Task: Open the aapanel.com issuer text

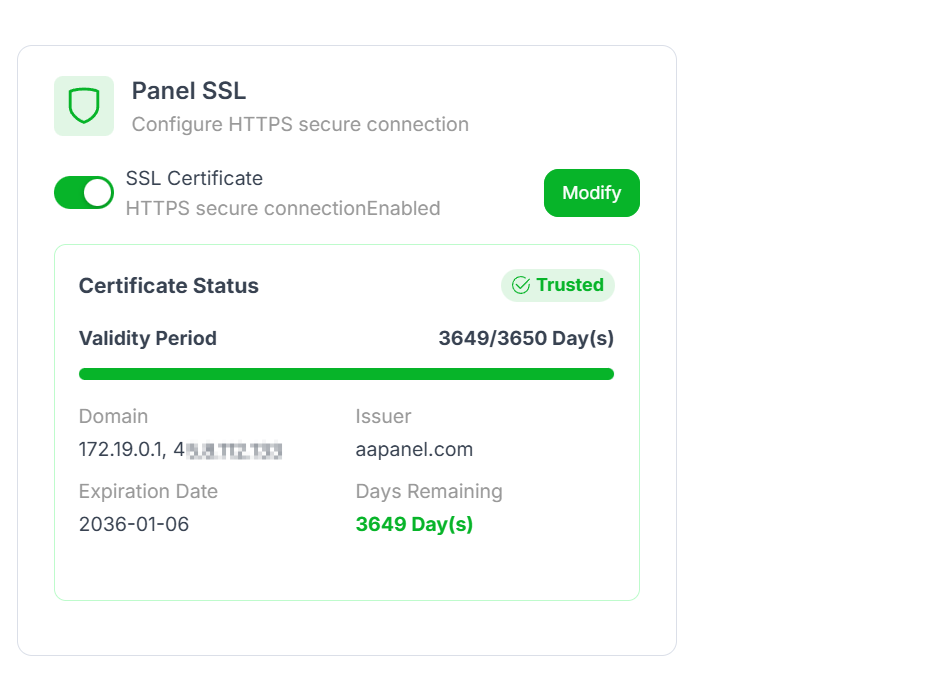Action: [x=414, y=450]
